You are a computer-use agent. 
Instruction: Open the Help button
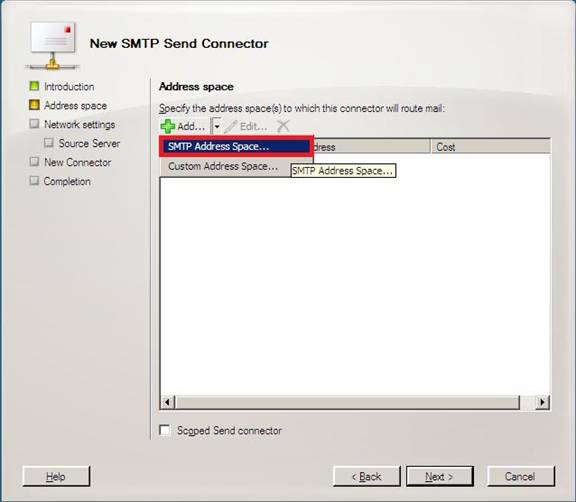(x=56, y=476)
